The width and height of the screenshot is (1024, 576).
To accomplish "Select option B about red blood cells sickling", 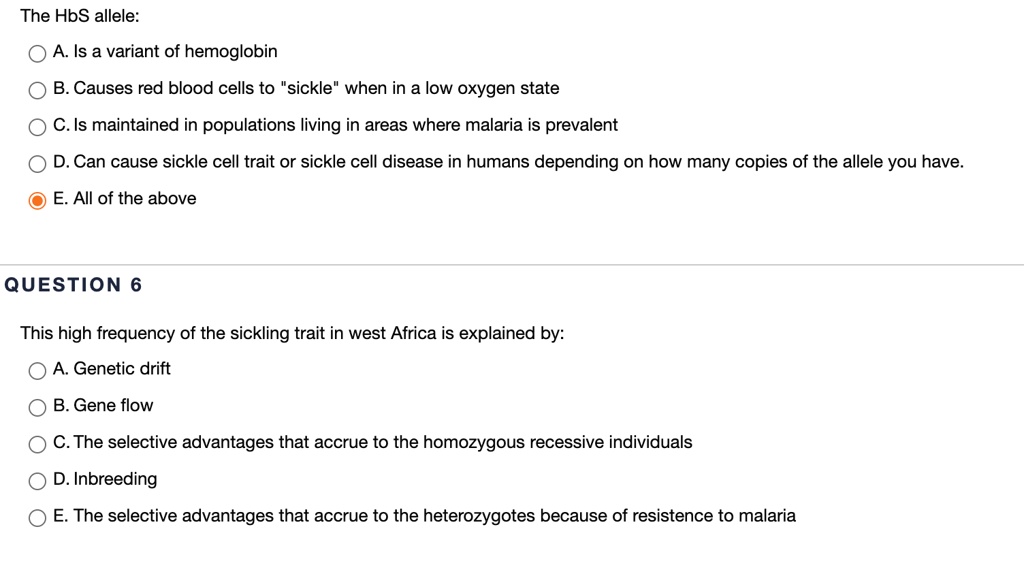I will [x=37, y=89].
